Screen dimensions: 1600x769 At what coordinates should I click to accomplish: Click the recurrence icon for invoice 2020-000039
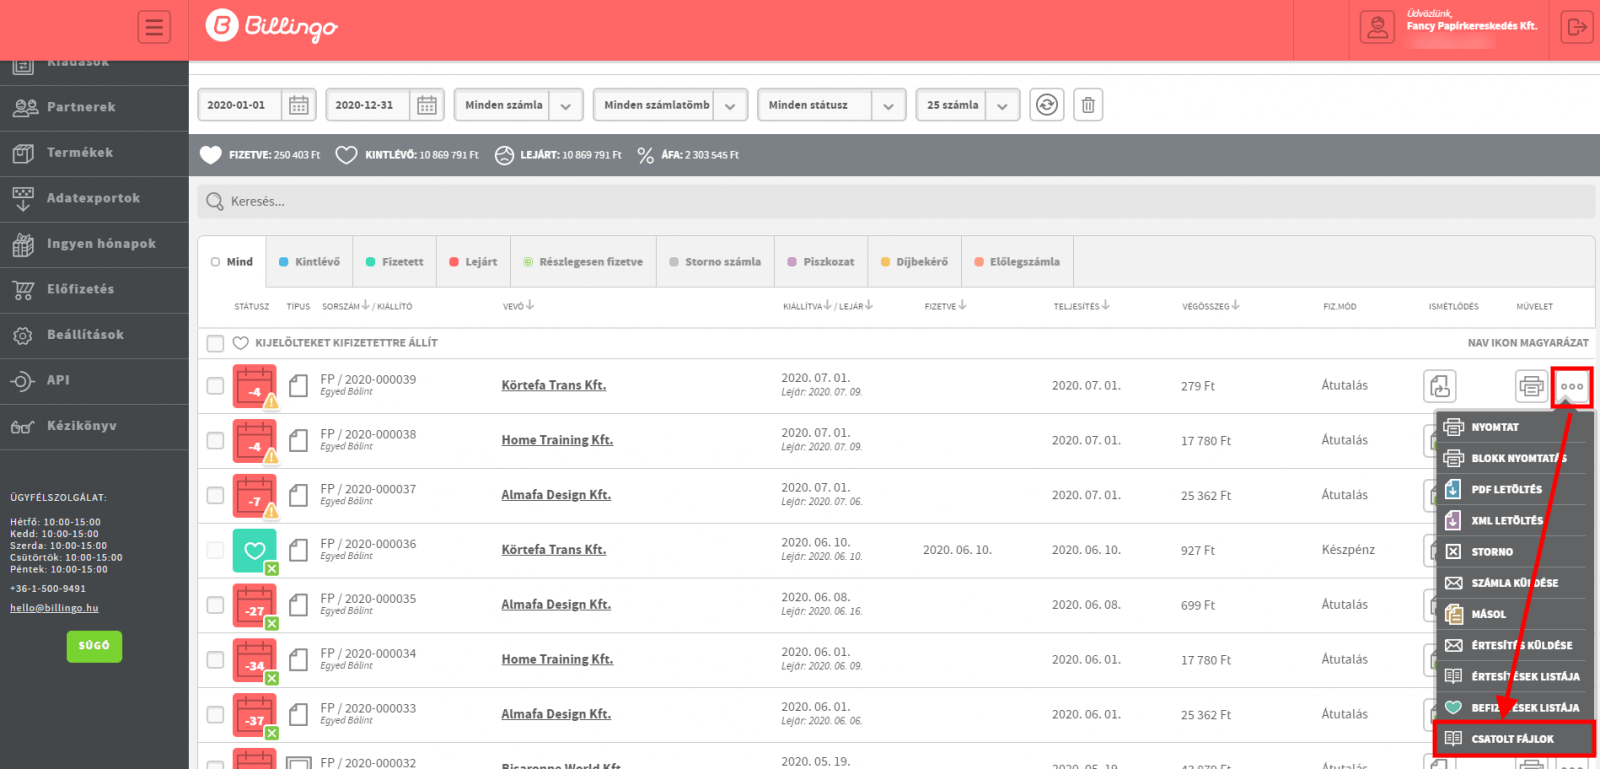point(1440,385)
